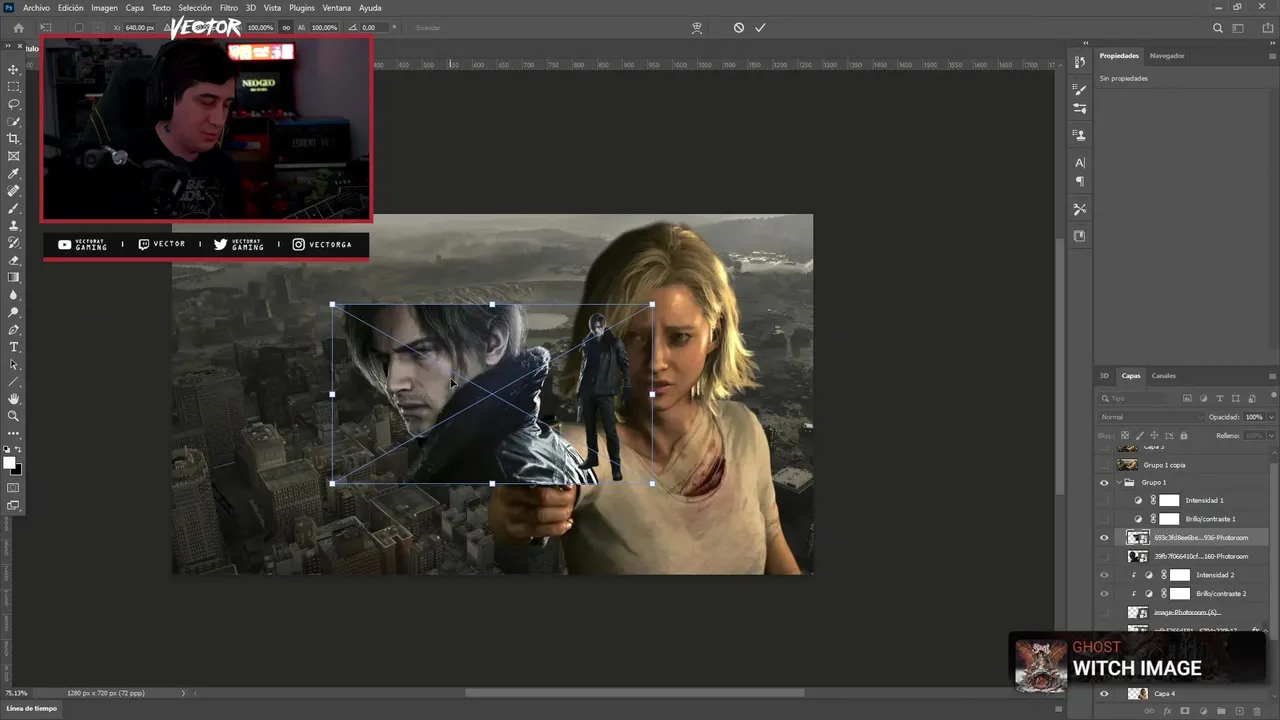Select the Zoom tool
The width and height of the screenshot is (1280, 720).
[x=13, y=416]
